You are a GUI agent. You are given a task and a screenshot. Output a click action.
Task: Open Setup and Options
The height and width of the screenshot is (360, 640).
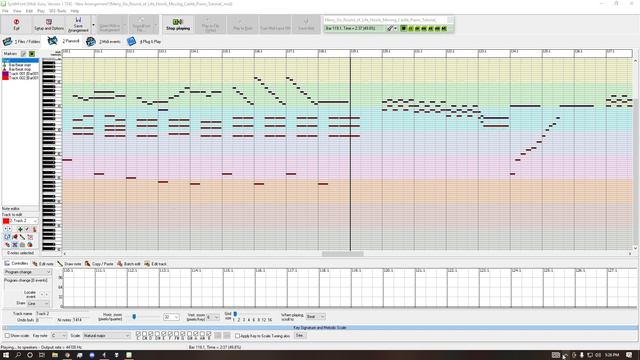coord(49,24)
